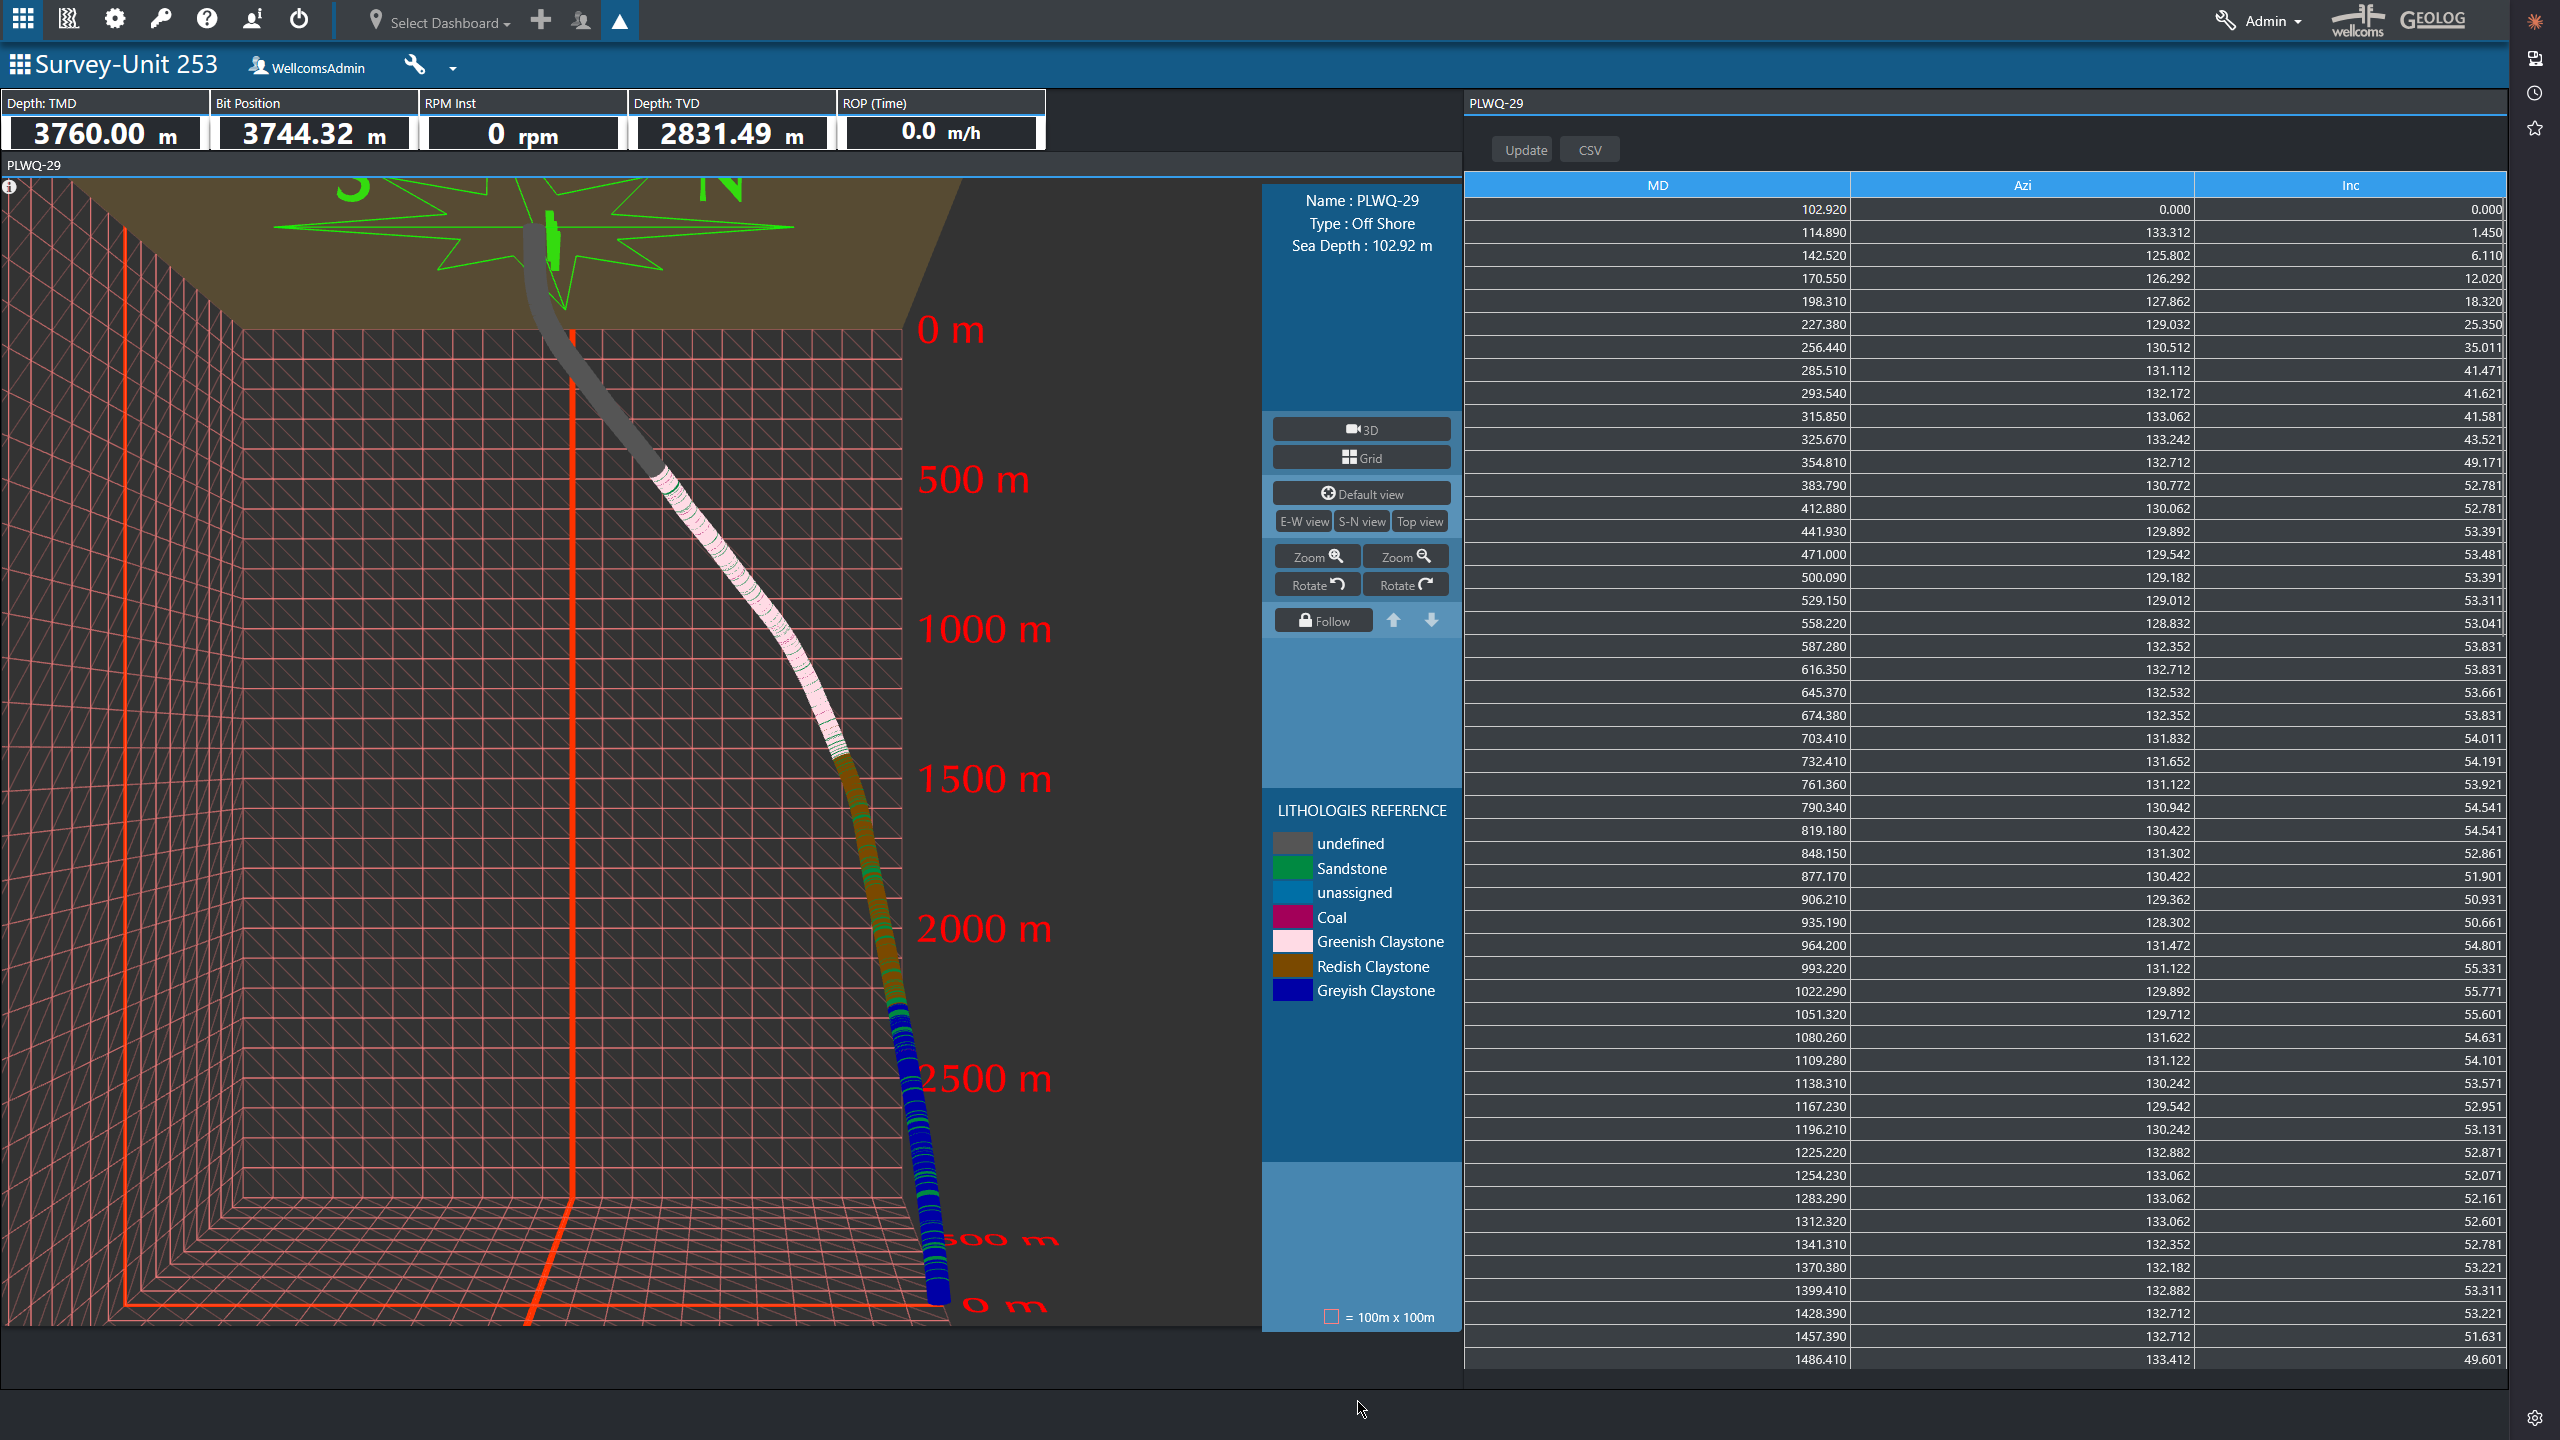The height and width of the screenshot is (1440, 2560).
Task: Toggle the Follow lock button
Action: coord(1323,621)
